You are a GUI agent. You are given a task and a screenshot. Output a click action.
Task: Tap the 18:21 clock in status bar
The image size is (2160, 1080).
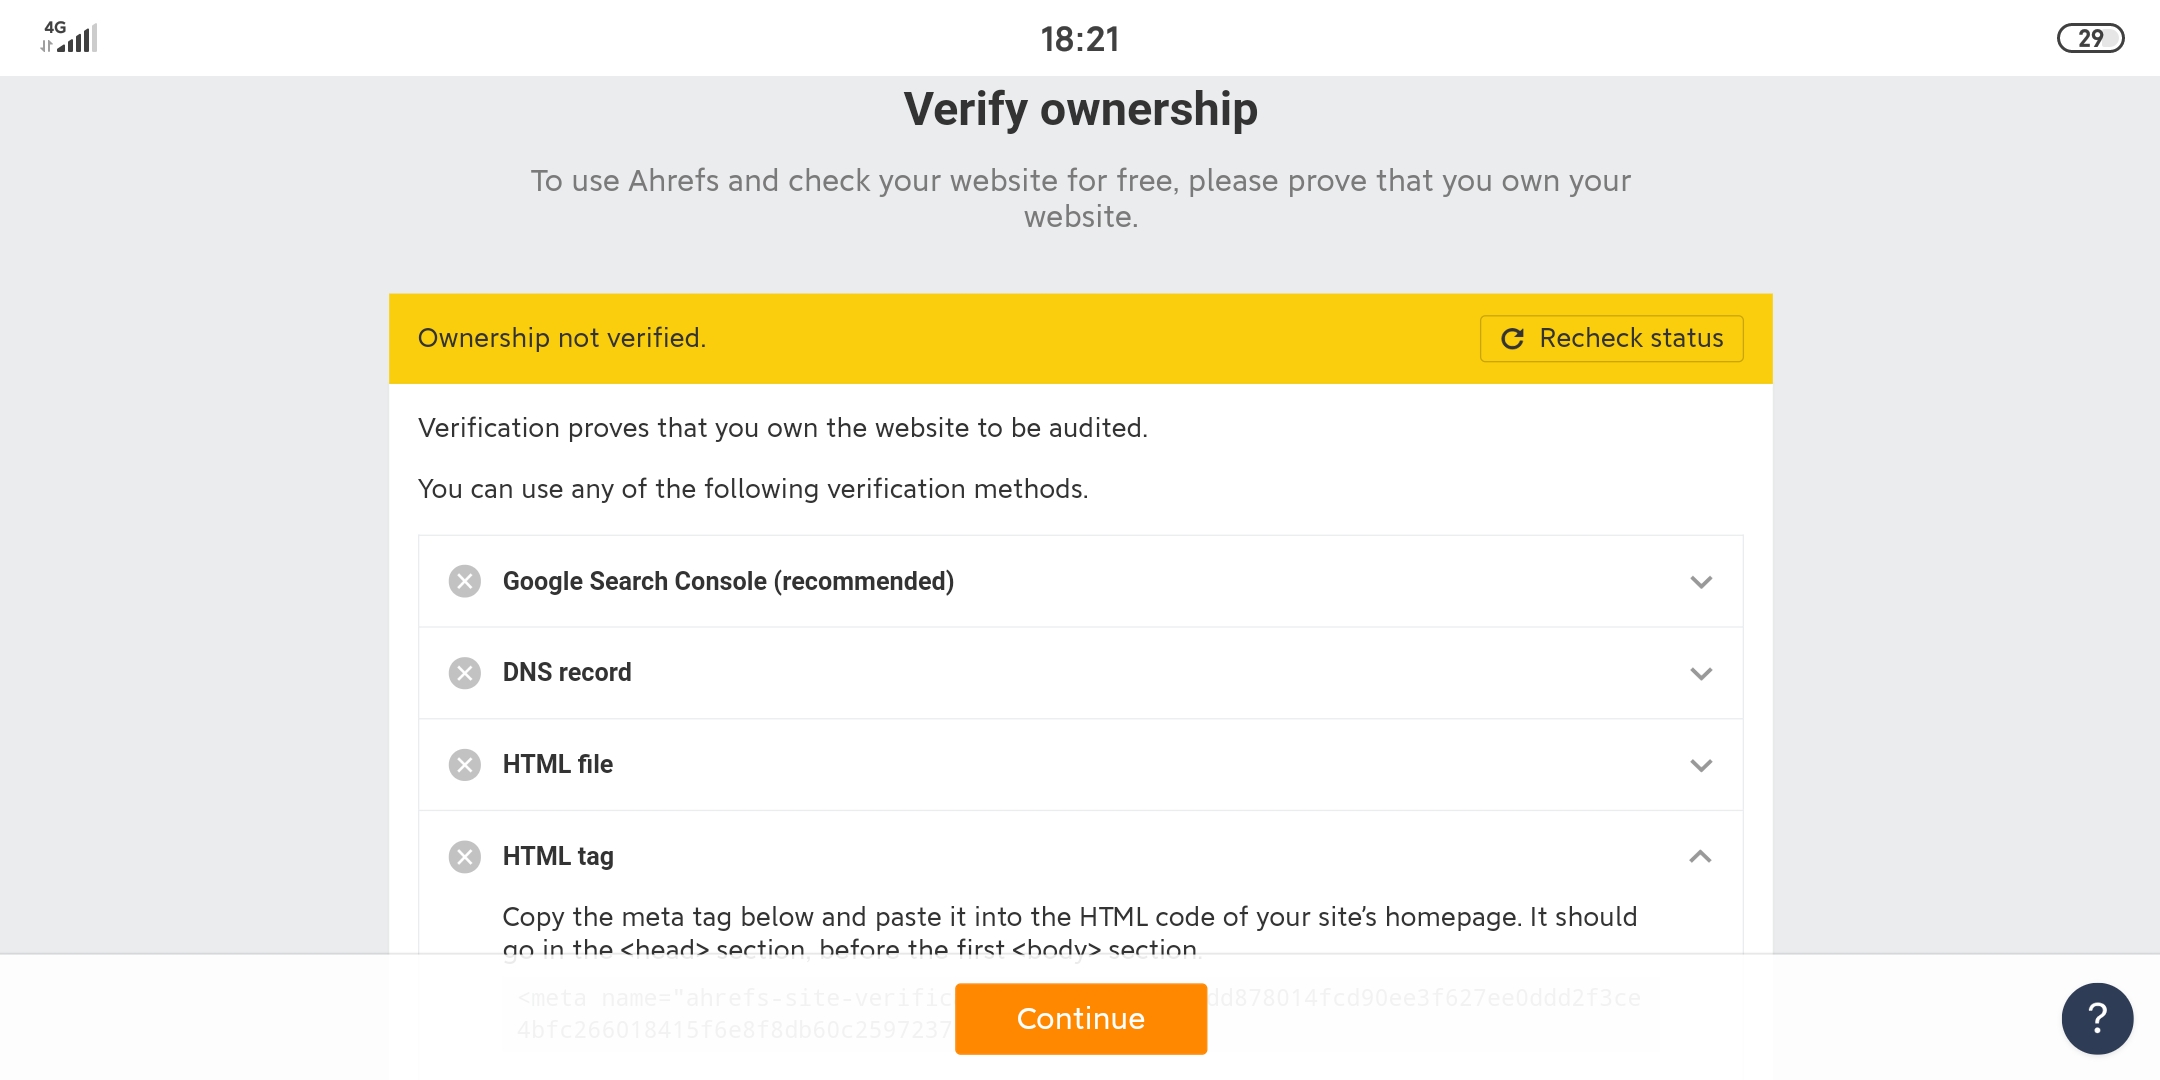[1080, 39]
